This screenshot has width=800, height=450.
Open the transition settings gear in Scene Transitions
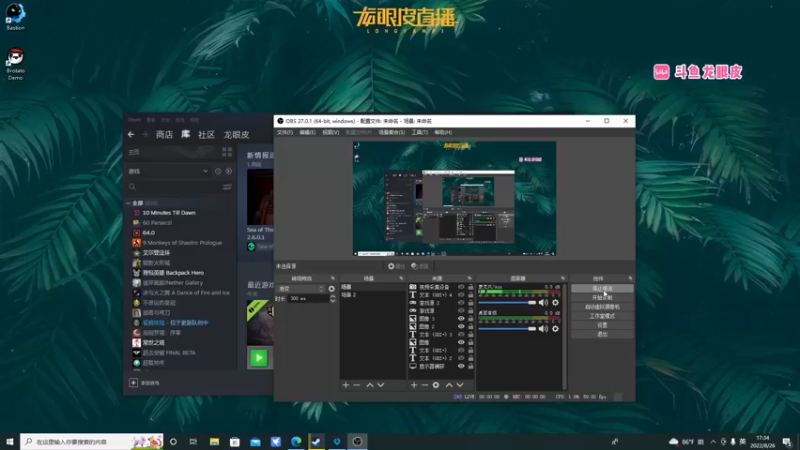pos(332,289)
